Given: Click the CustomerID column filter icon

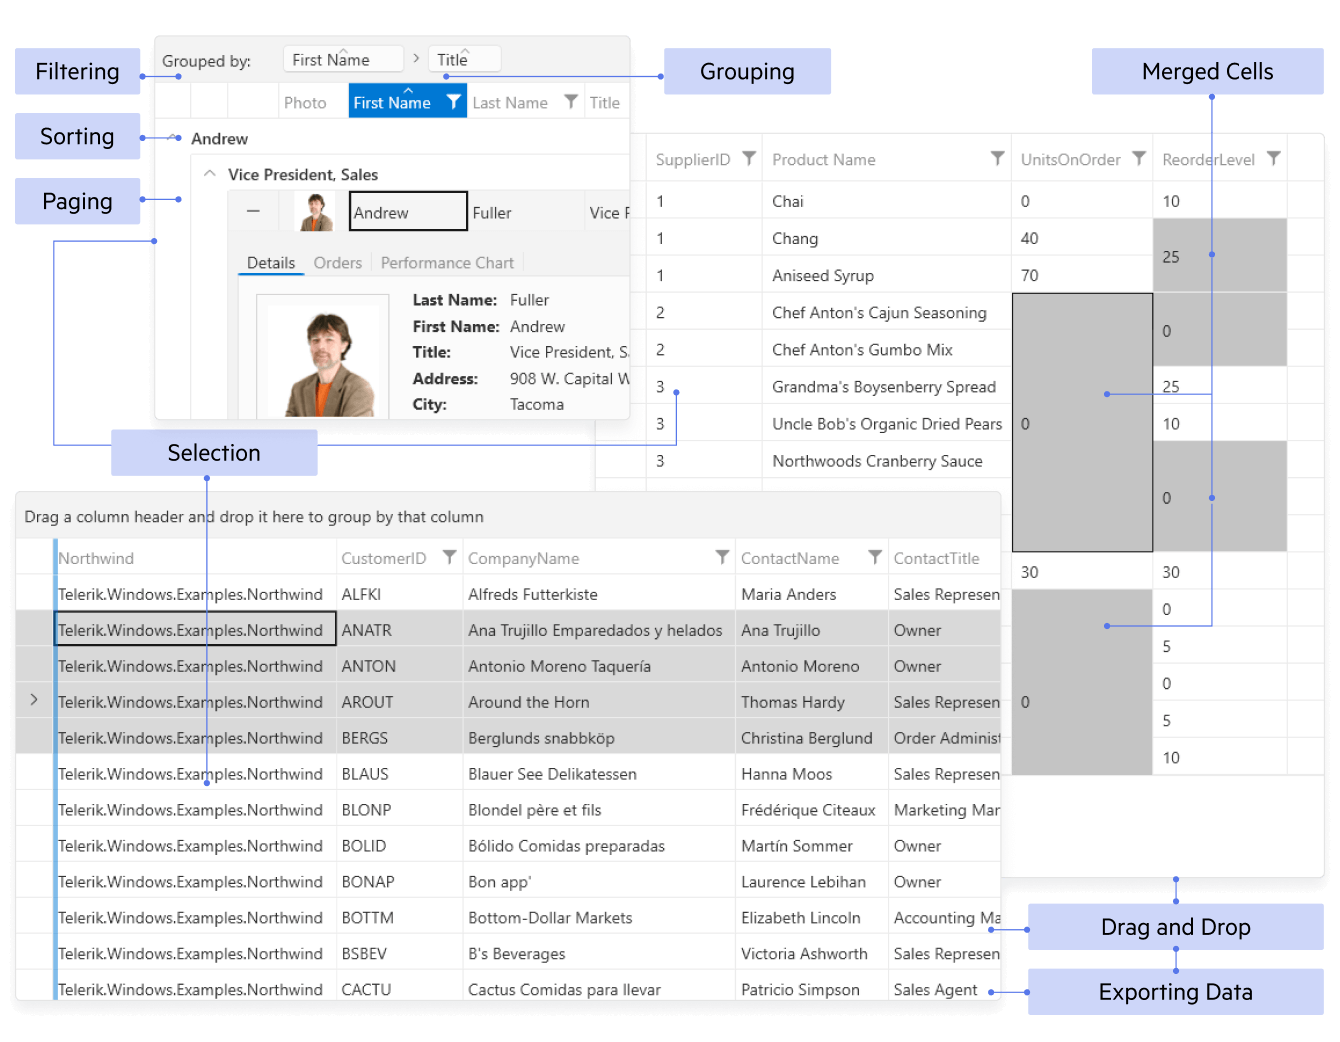Looking at the screenshot, I should click(x=449, y=558).
